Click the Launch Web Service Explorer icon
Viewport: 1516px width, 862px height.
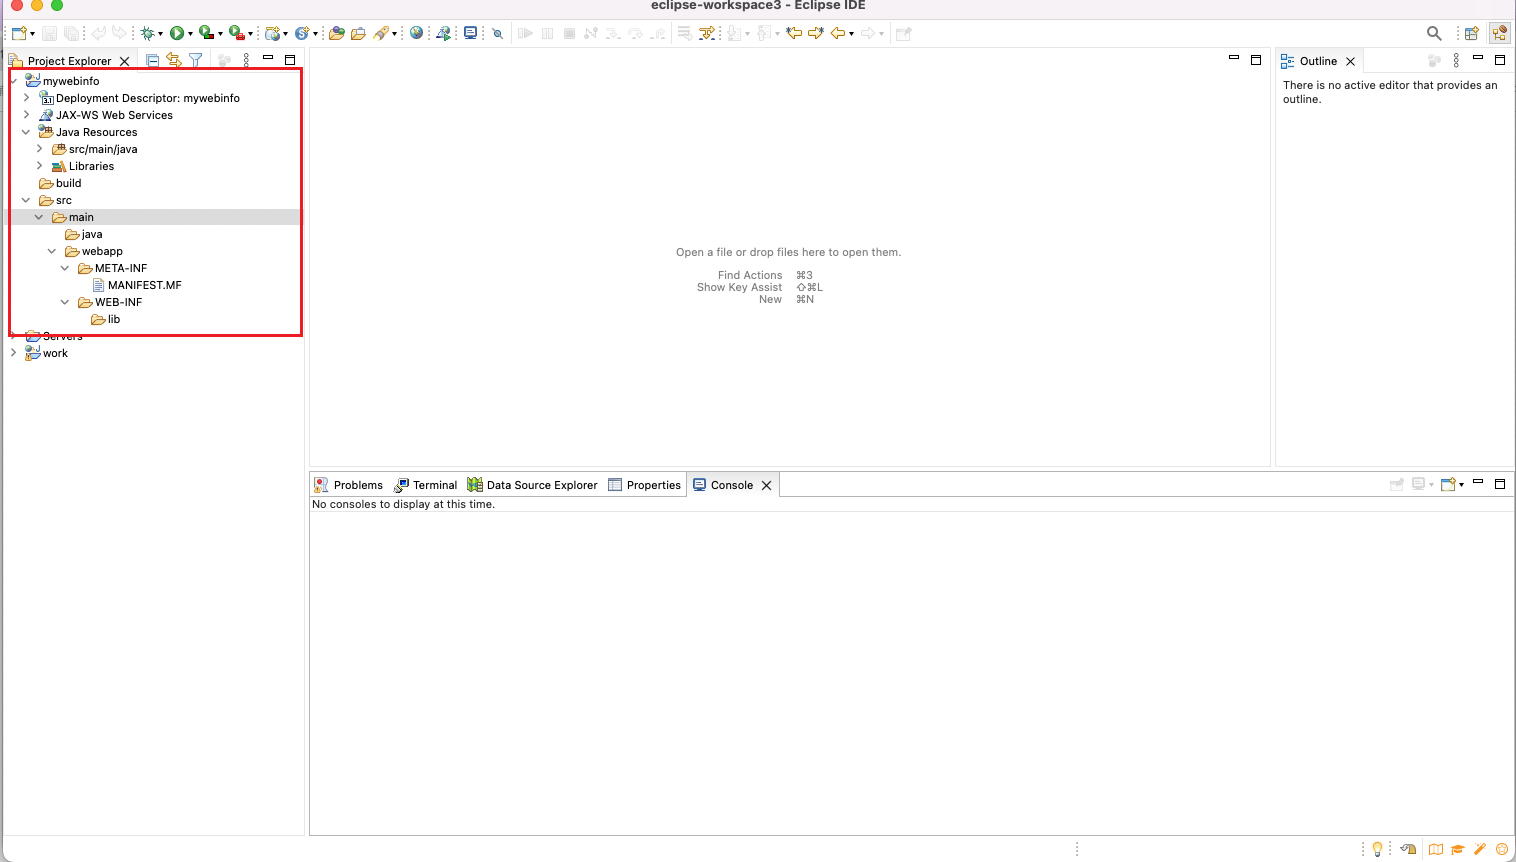tap(443, 33)
